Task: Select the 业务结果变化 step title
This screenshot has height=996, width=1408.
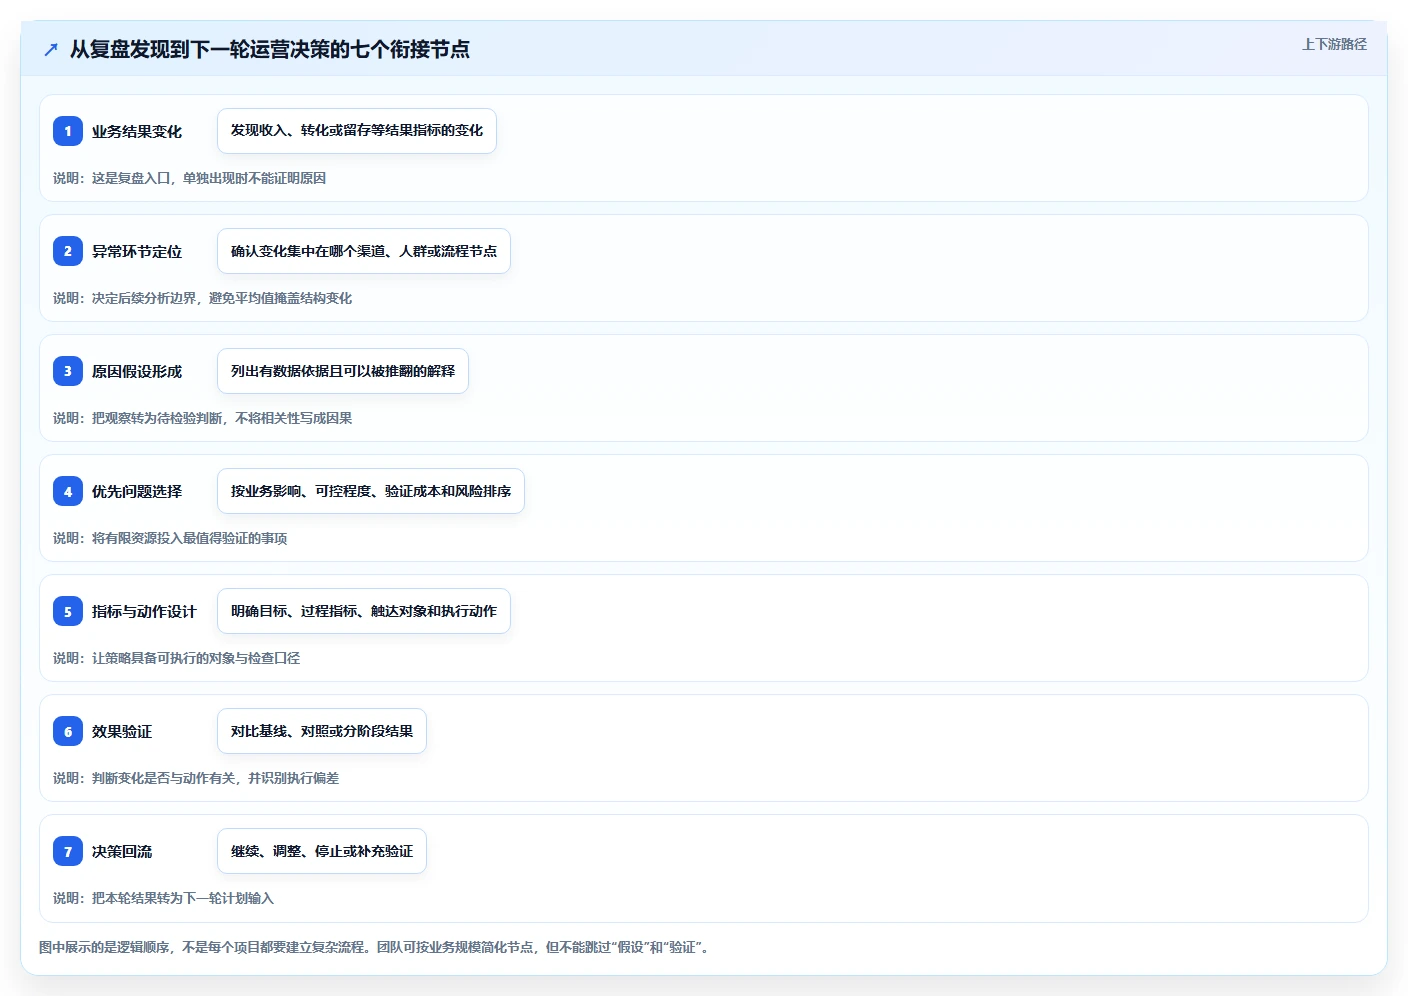Action: [x=137, y=131]
